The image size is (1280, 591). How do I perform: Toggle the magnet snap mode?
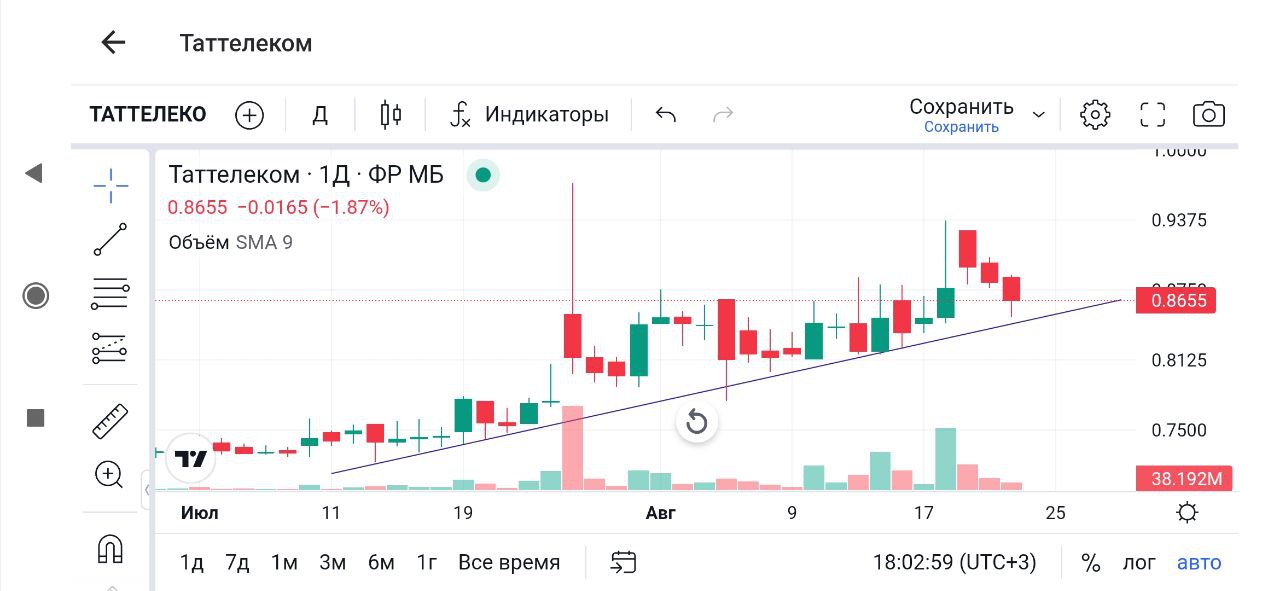[x=109, y=548]
